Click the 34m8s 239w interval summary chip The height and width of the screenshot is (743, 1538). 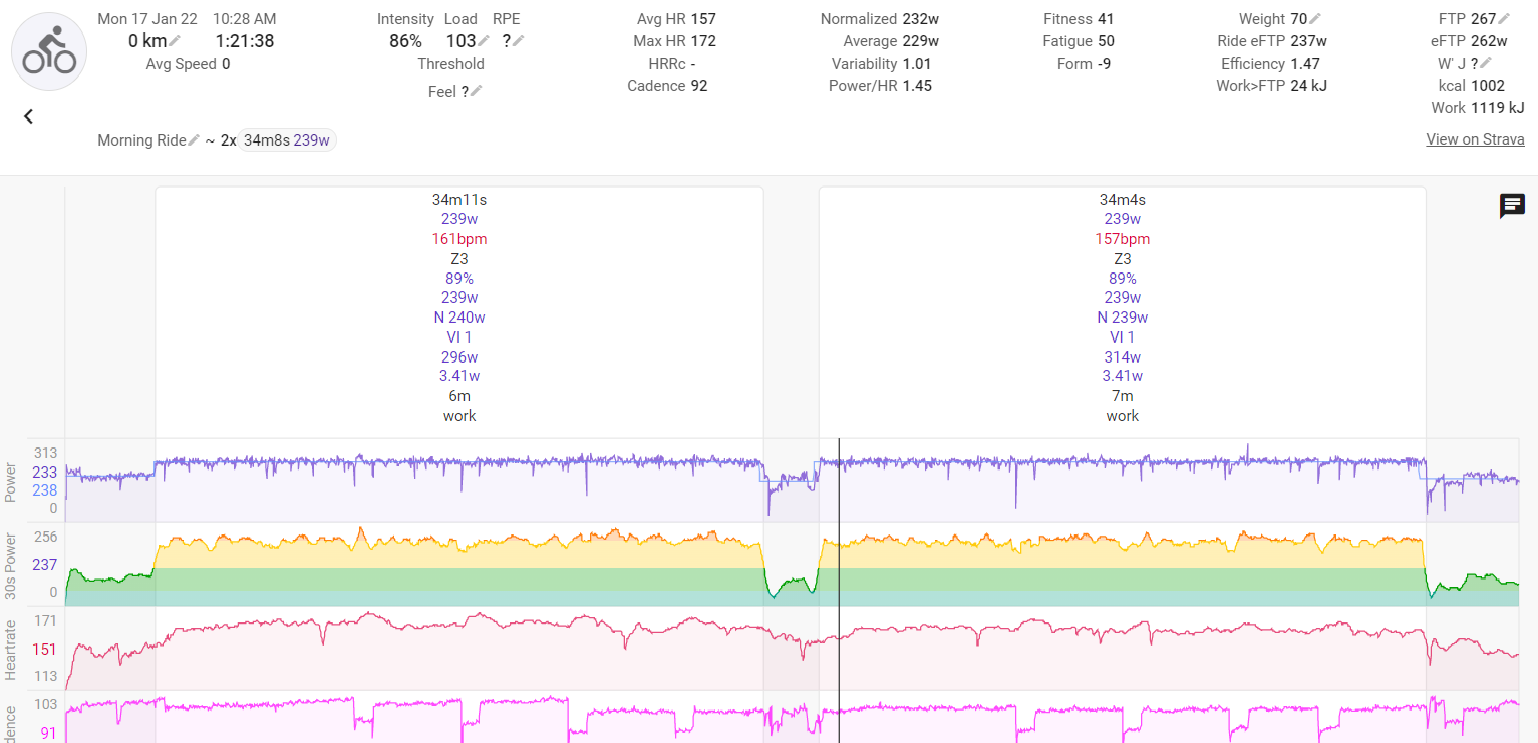[x=287, y=141]
